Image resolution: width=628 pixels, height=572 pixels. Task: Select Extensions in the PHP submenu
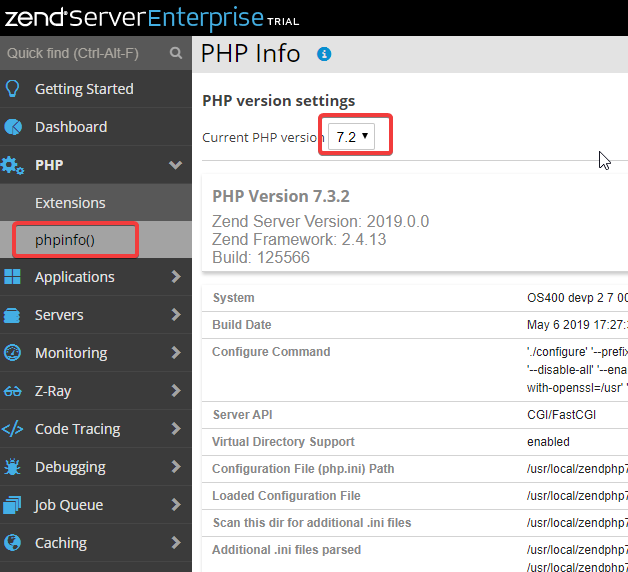(70, 203)
